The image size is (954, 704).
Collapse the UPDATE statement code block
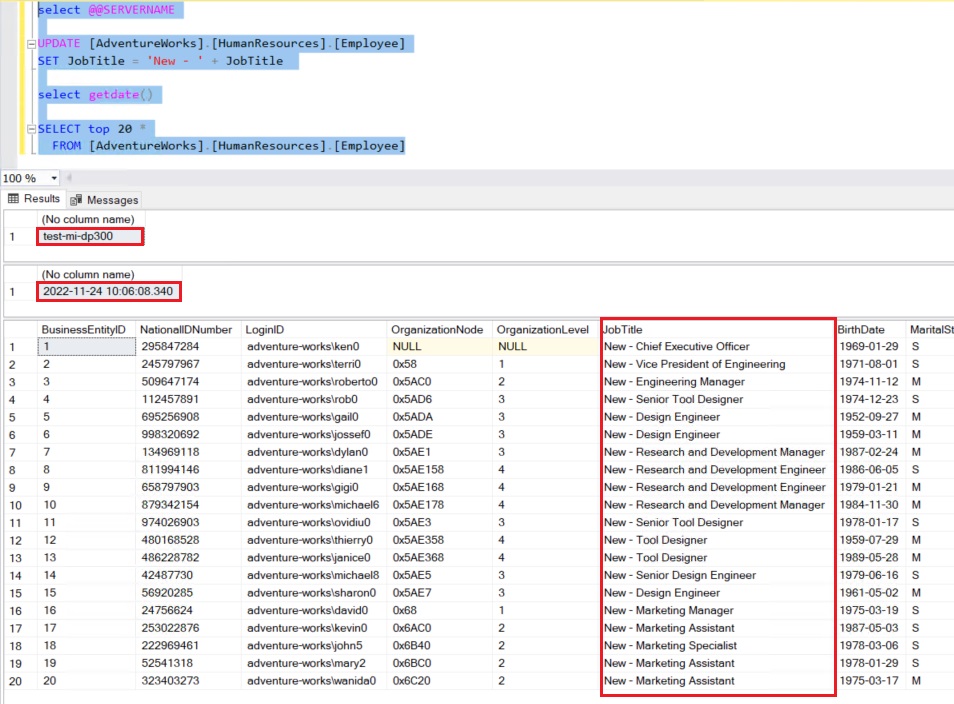[x=32, y=44]
